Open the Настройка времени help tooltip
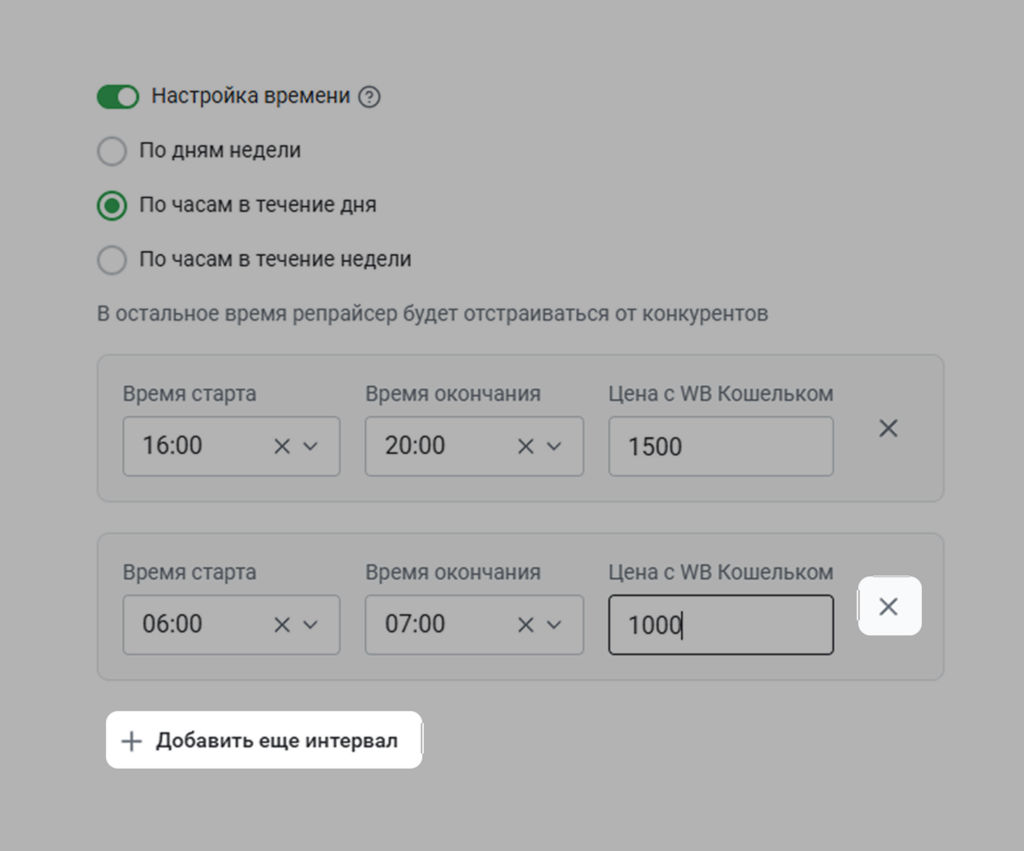This screenshot has height=851, width=1024. [369, 97]
